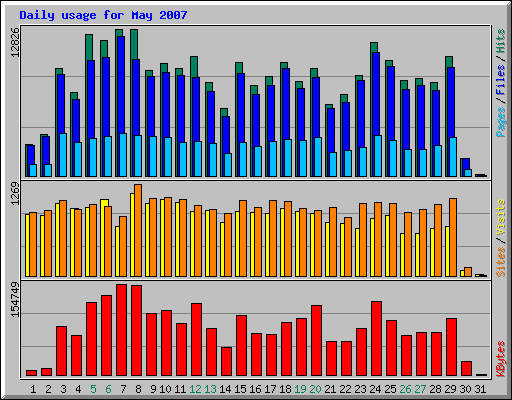Click day 15 on the x-axis
The height and width of the screenshot is (400, 512).
click(x=240, y=389)
